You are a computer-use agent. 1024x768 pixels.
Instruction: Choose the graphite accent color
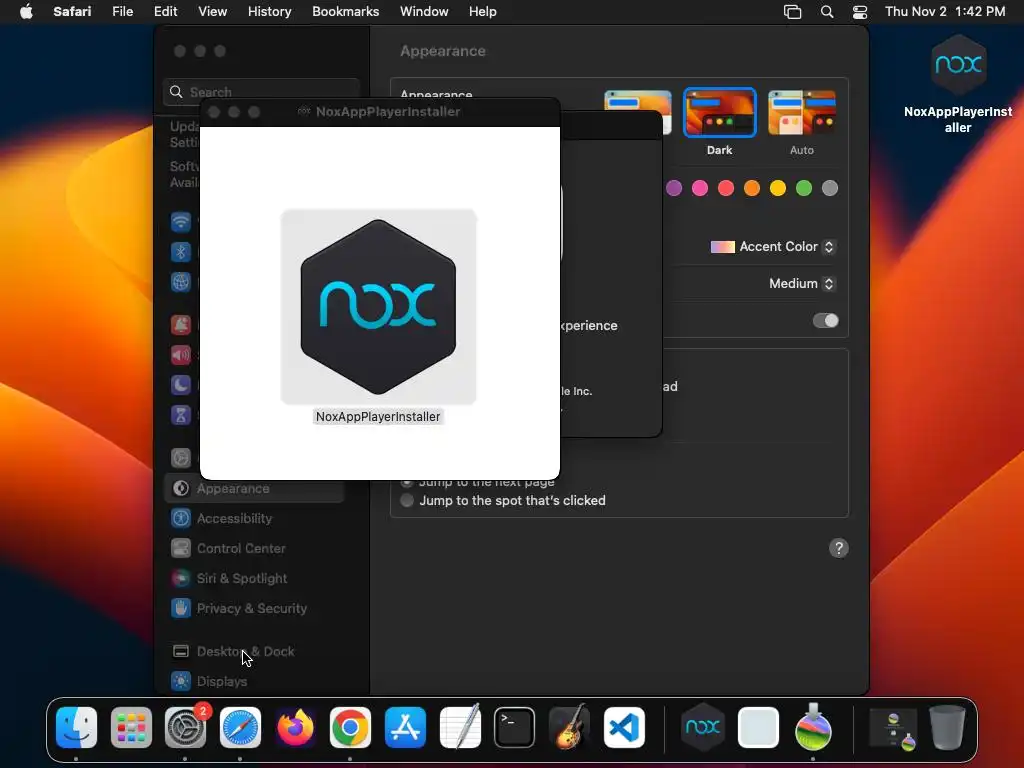tap(830, 189)
